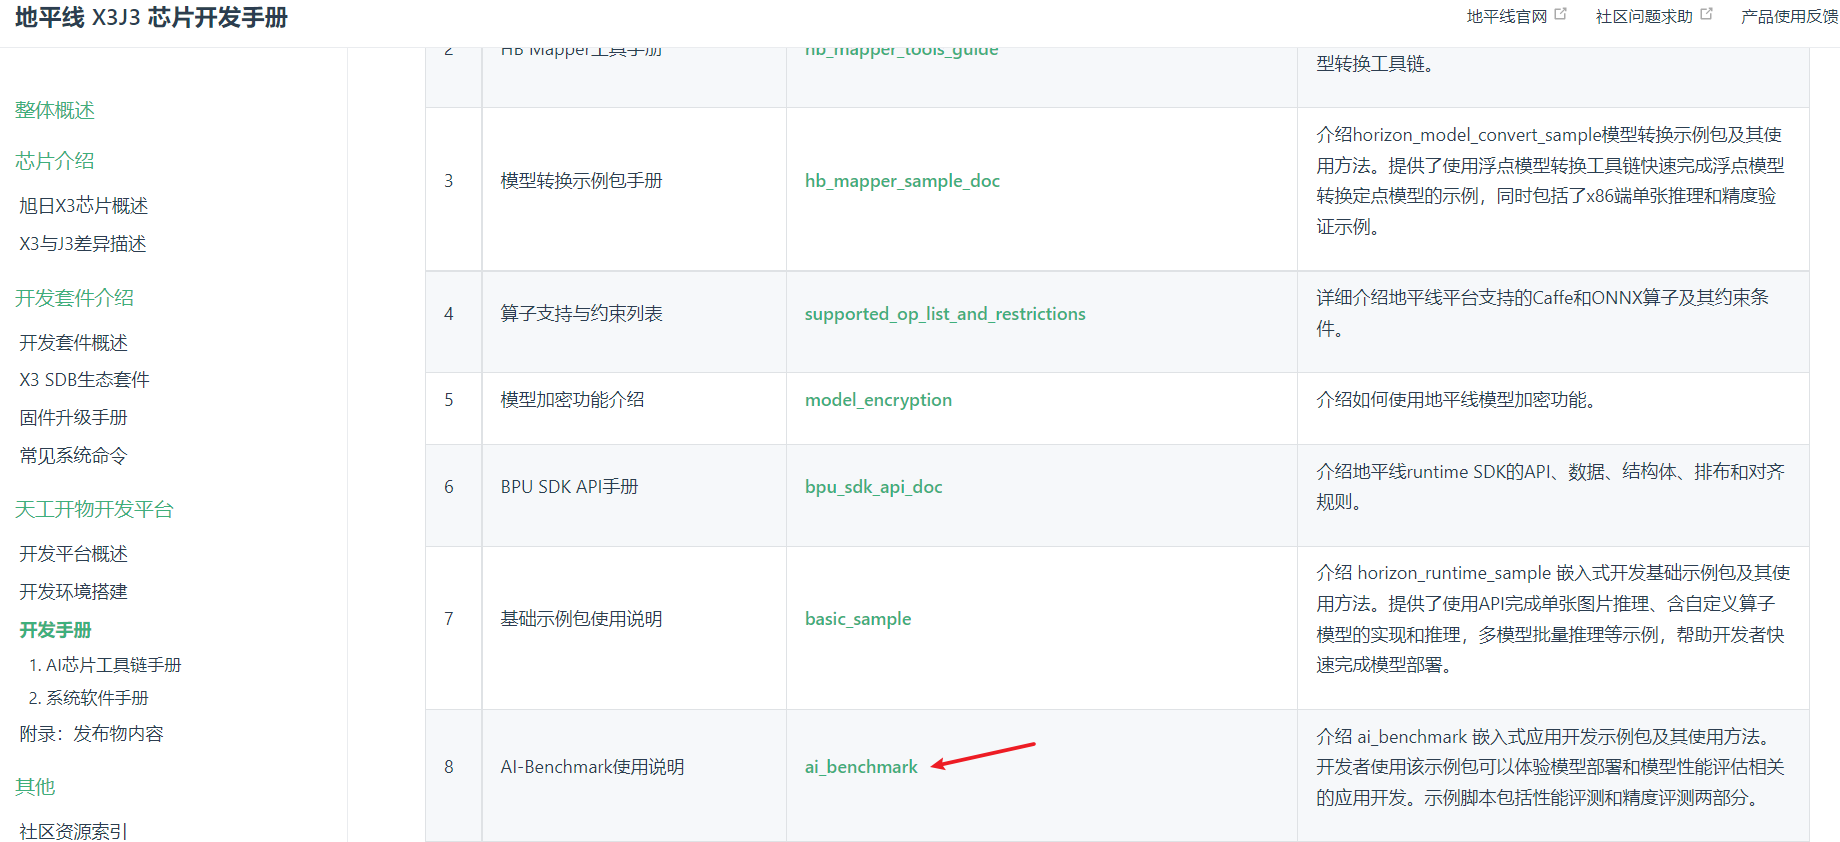Screen dimensions: 1840x842
Task: Jump to 1. AI芯片工具链手册 subsection
Action: pos(105,665)
